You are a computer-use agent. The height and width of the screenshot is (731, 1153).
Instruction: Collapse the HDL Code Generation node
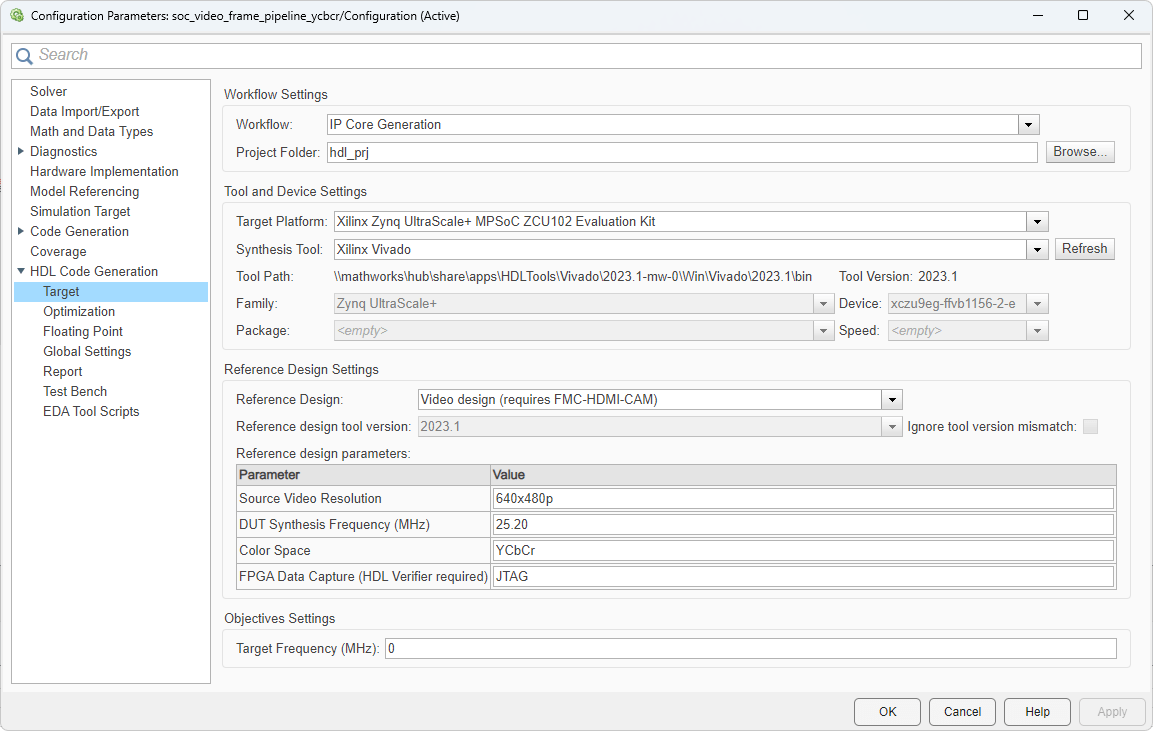22,271
